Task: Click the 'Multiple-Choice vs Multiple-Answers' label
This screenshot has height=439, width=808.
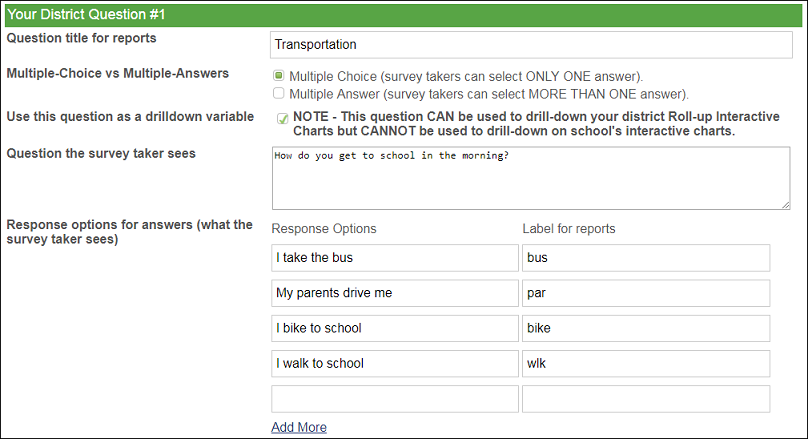Action: [x=117, y=74]
